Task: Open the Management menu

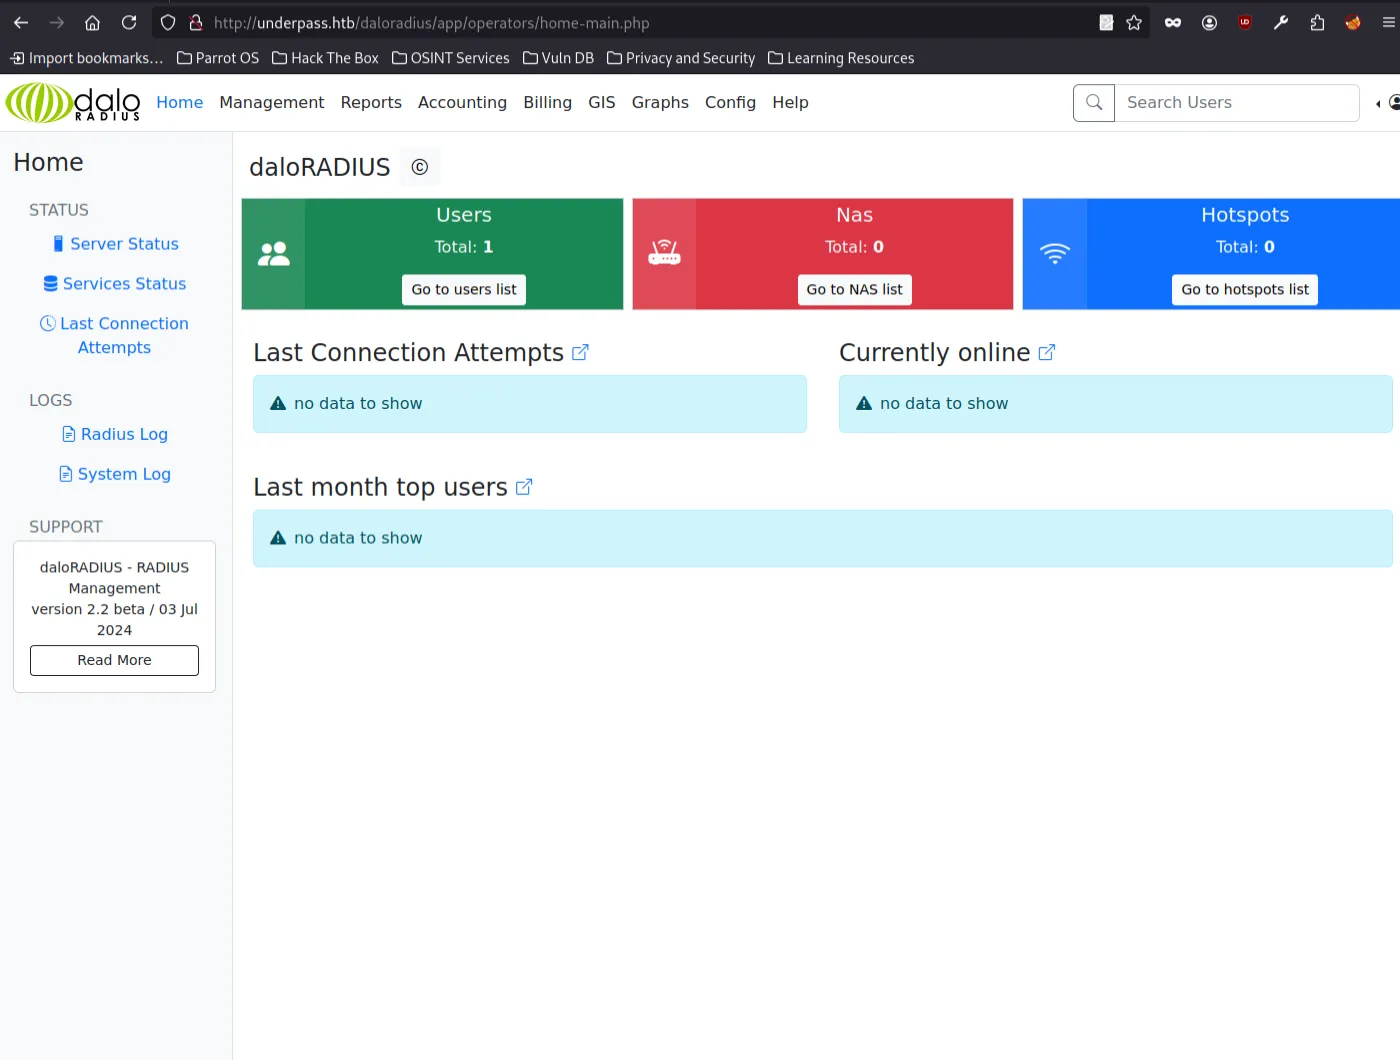Action: 272,102
